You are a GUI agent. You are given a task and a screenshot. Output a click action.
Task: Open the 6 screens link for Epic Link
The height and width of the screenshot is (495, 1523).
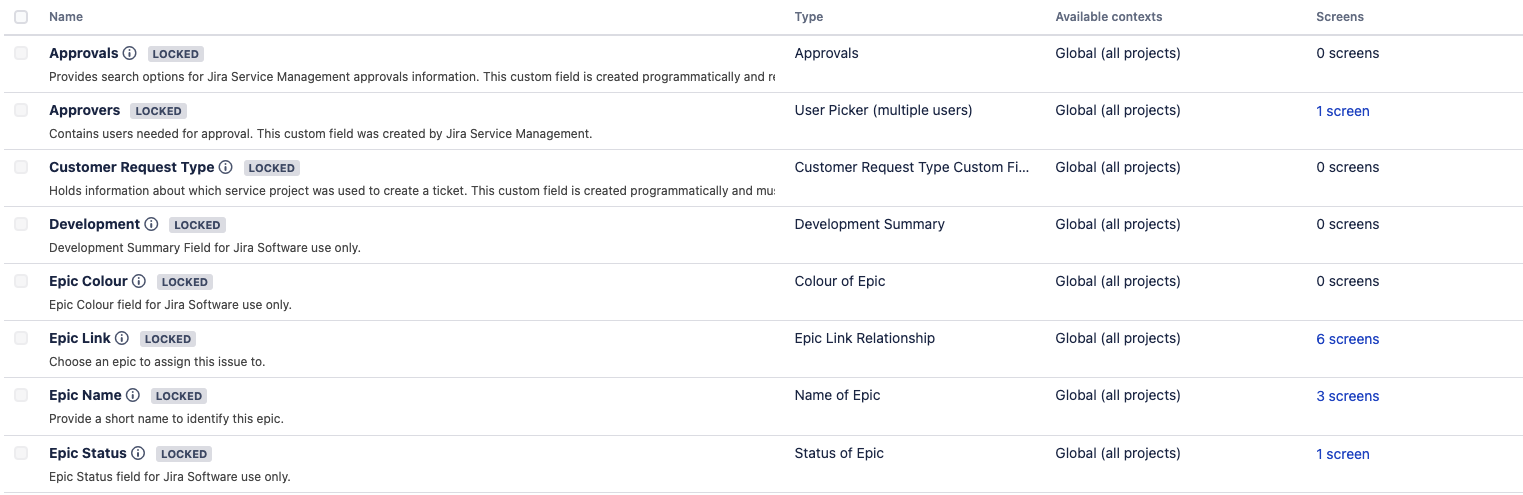[1347, 339]
